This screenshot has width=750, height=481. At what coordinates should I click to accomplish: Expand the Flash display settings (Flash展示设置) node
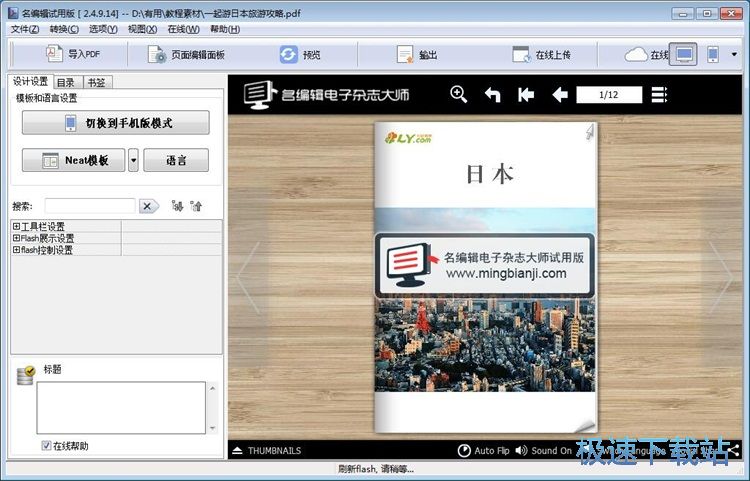click(x=16, y=238)
